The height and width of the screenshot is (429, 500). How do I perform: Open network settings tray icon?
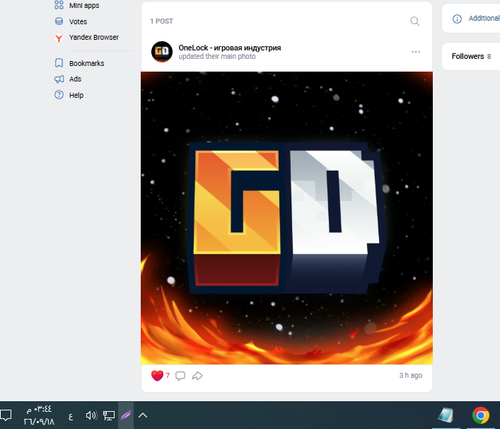(109, 415)
